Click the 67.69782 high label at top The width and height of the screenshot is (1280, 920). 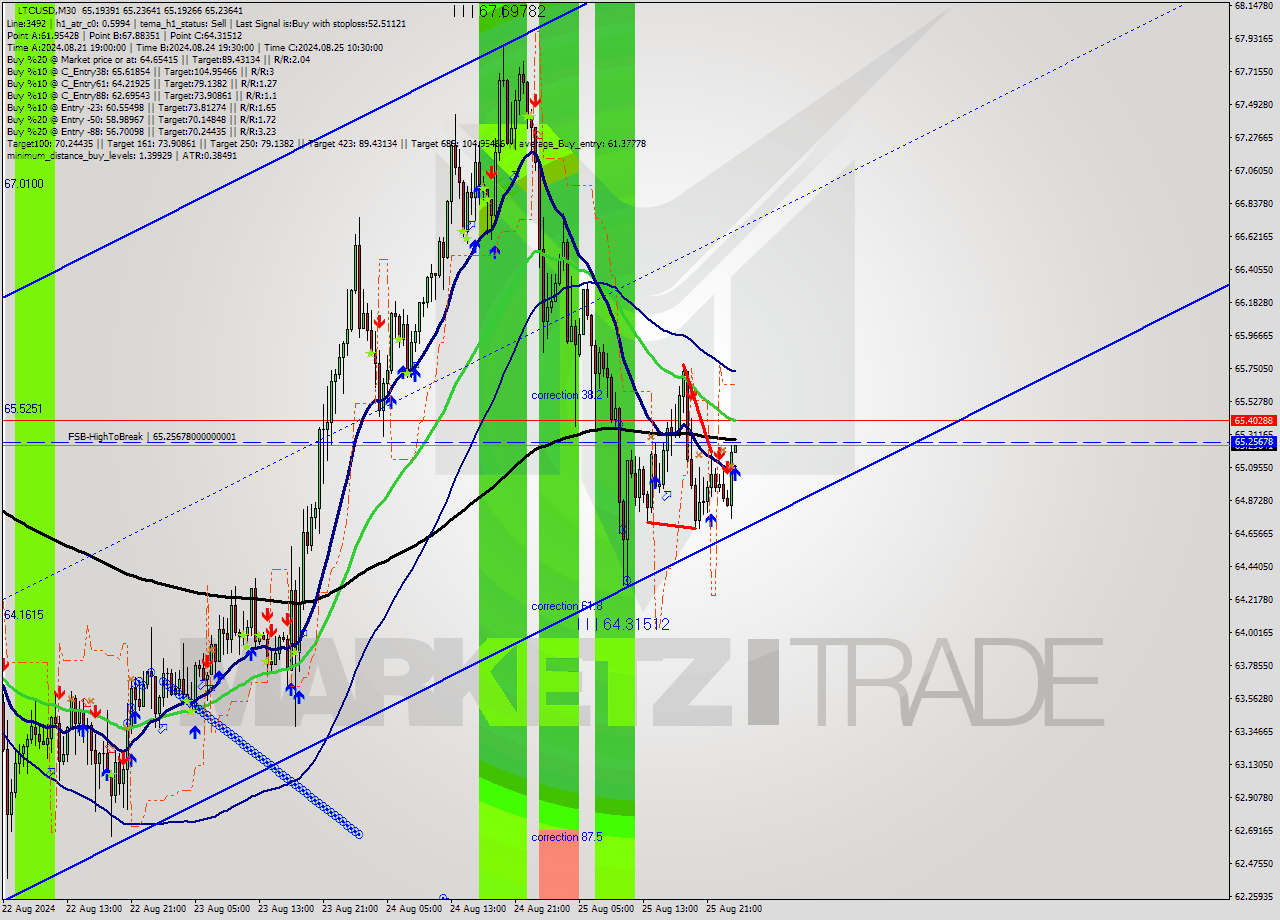click(499, 11)
